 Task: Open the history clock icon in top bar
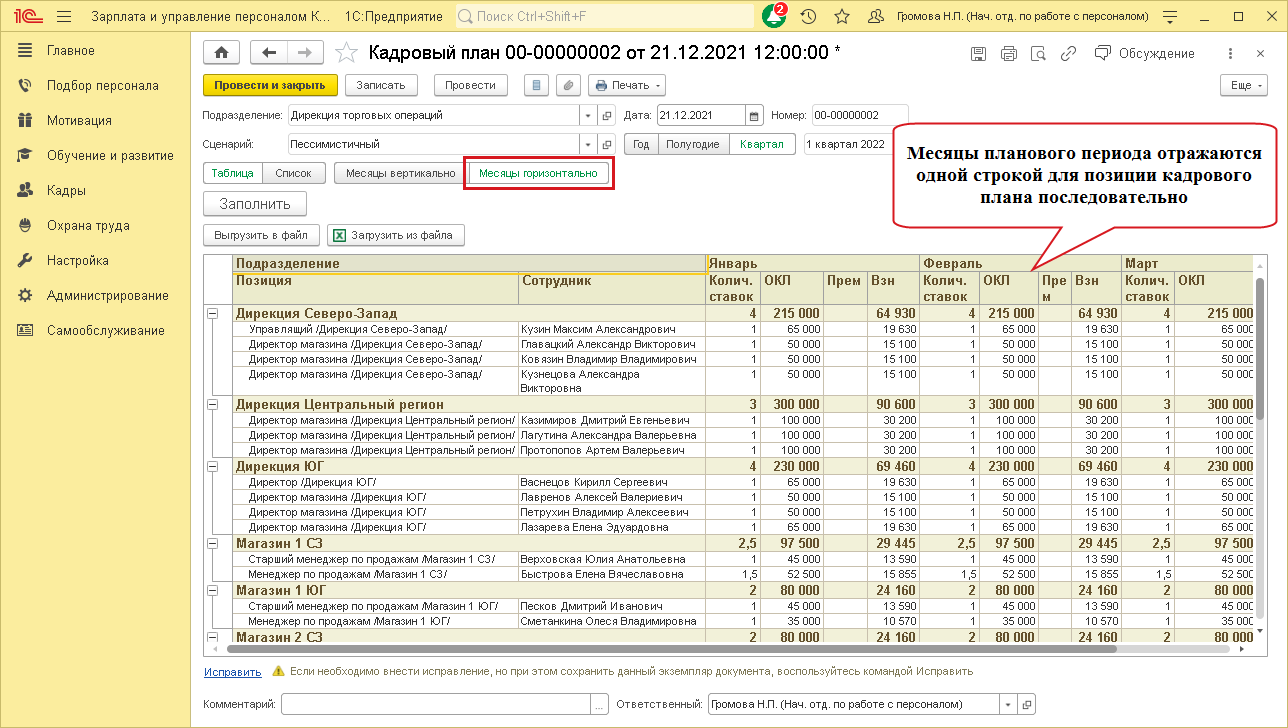tap(808, 17)
